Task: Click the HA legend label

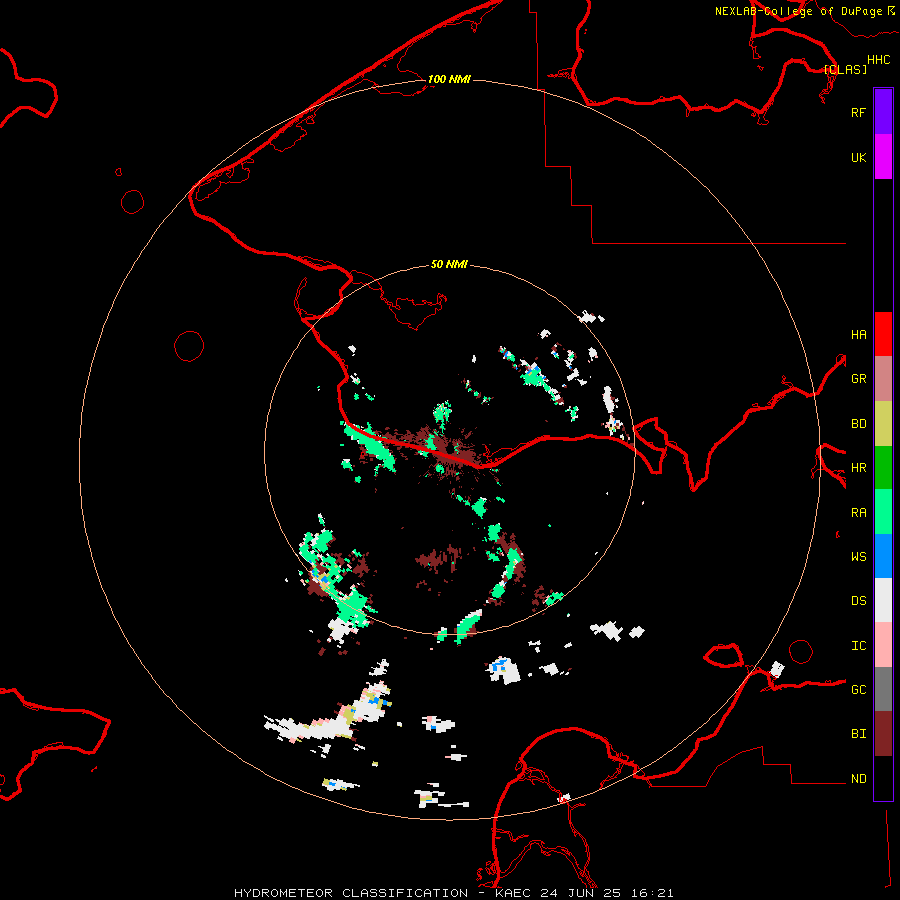Action: coord(858,334)
